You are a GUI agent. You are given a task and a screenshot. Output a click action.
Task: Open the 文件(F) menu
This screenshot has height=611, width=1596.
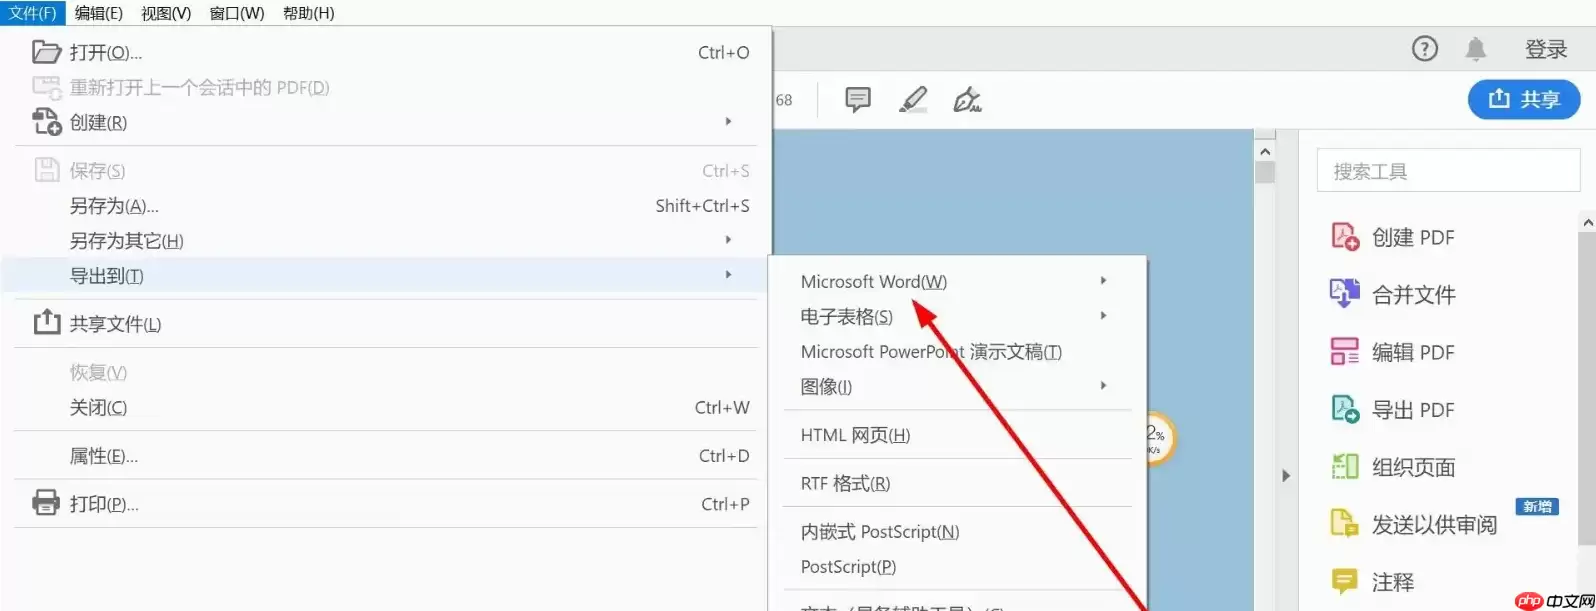[x=32, y=13]
